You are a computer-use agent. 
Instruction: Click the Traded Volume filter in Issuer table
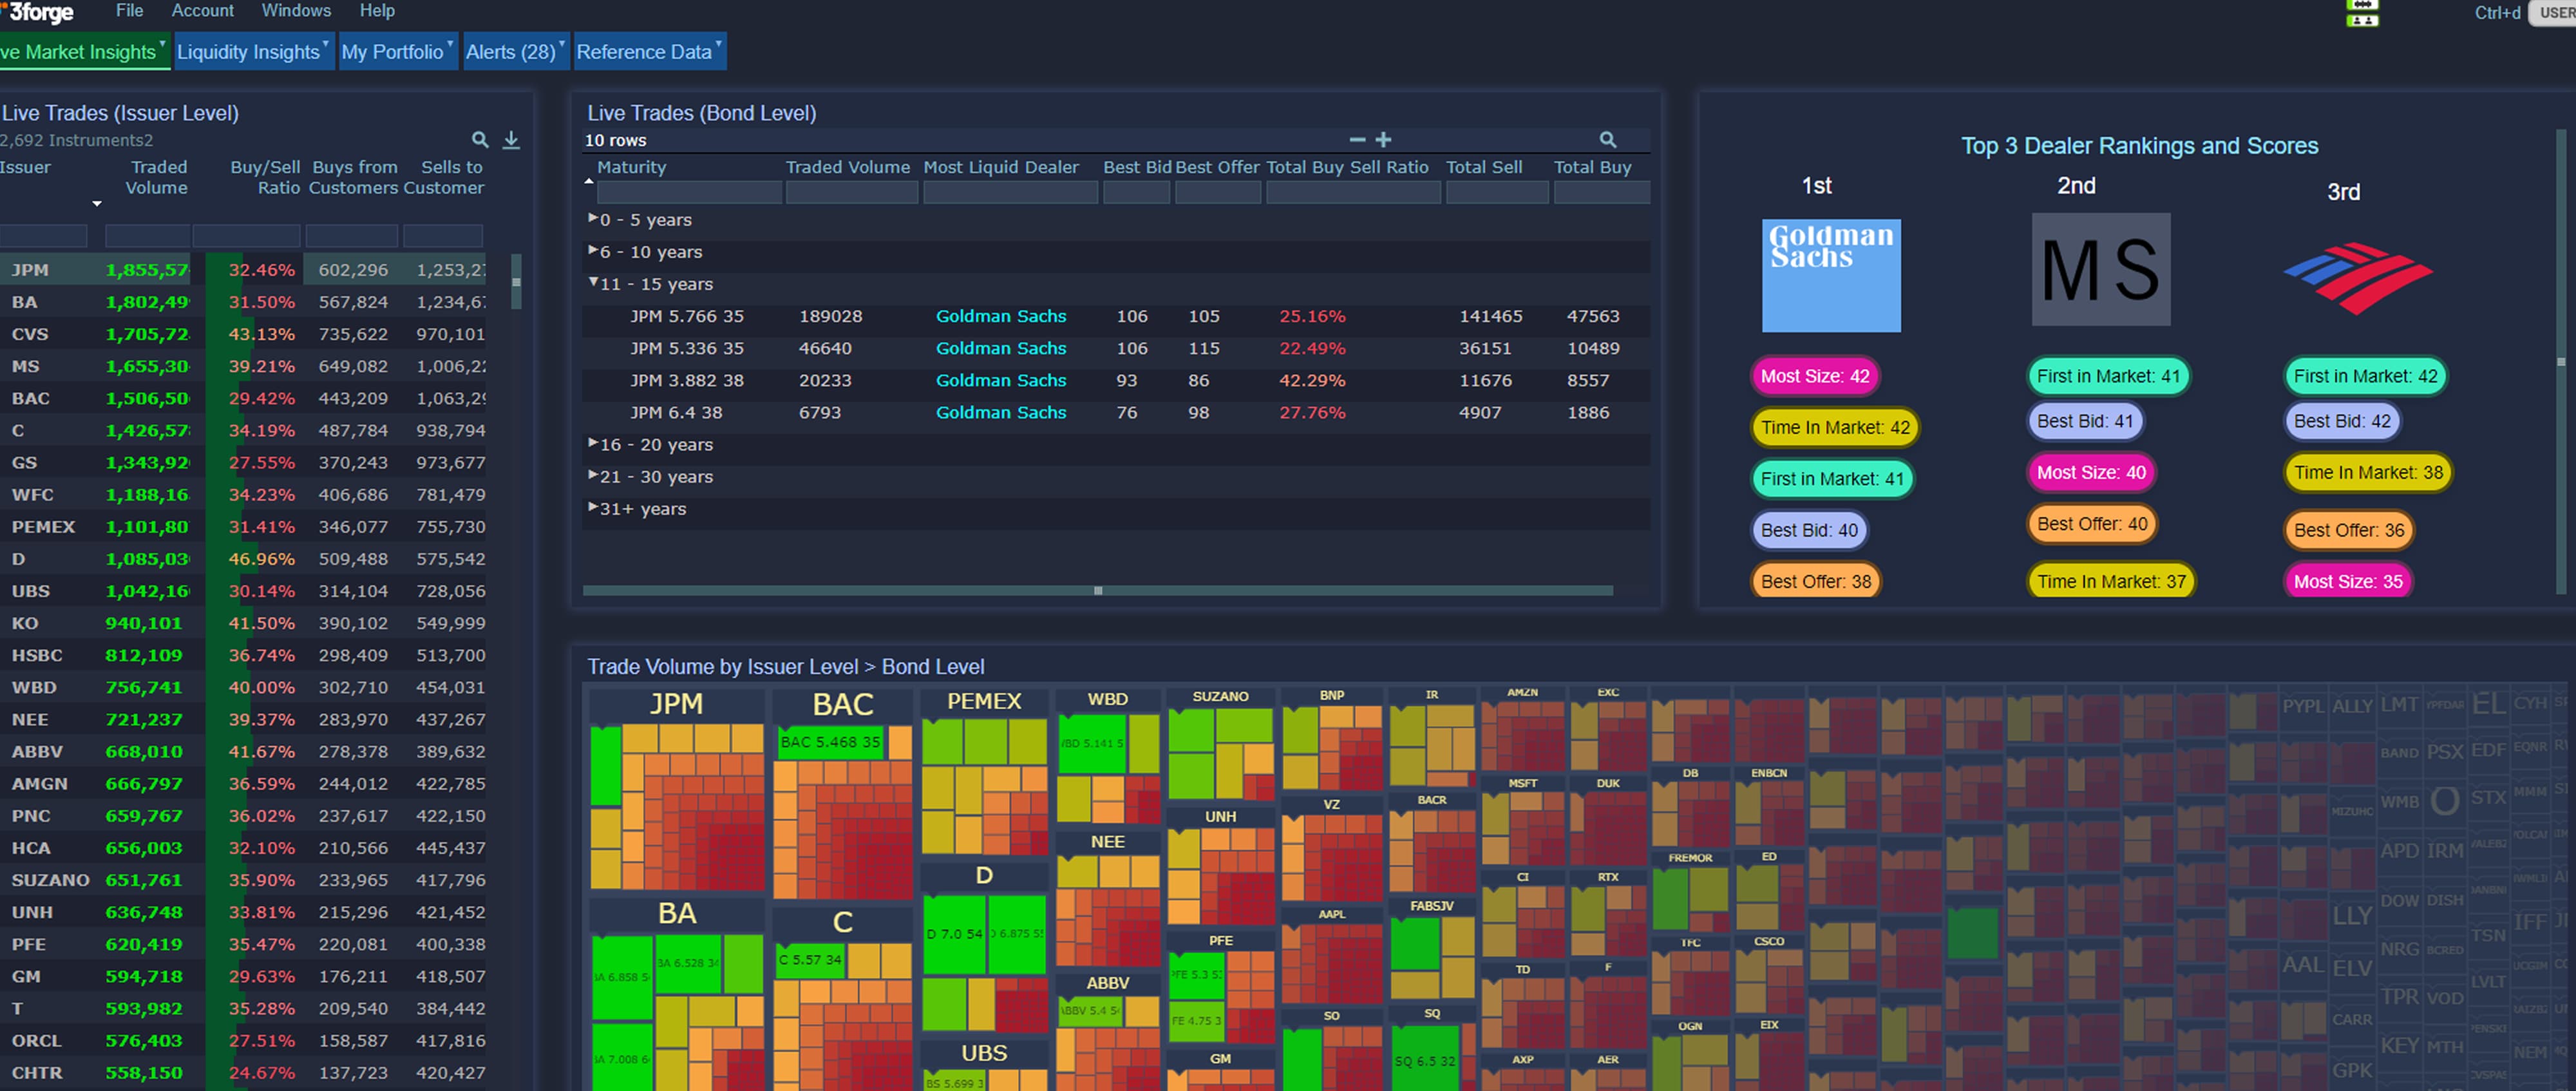point(147,236)
